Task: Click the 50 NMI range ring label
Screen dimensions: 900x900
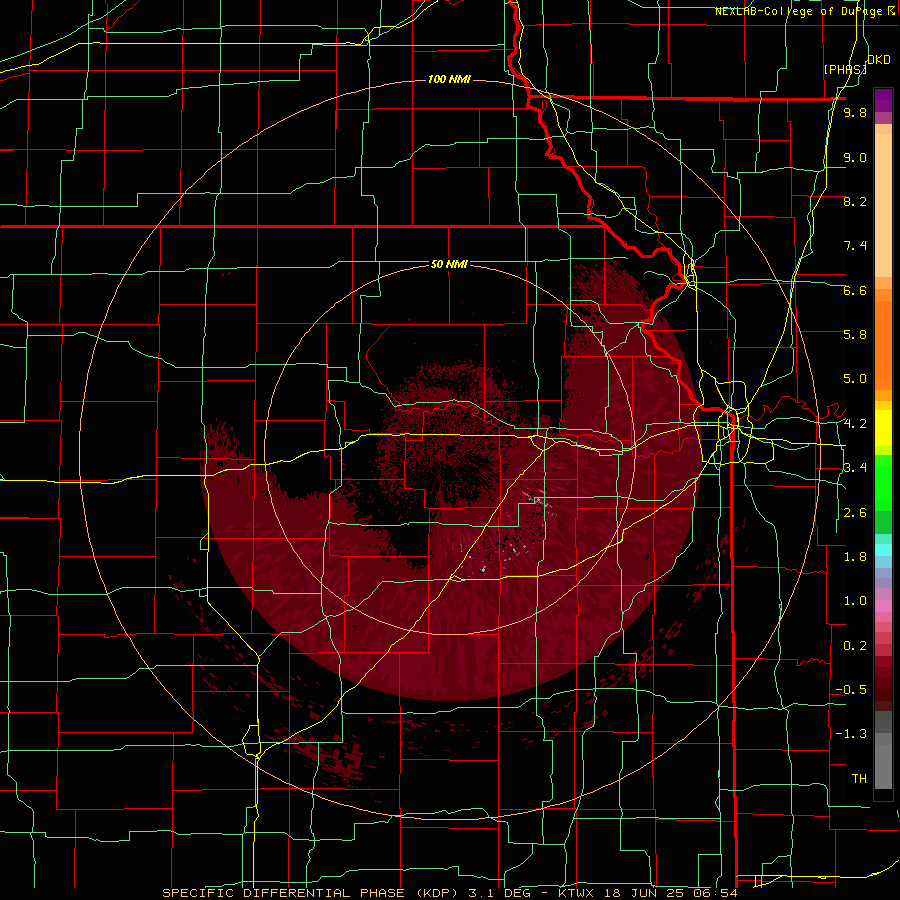Action: [x=449, y=264]
